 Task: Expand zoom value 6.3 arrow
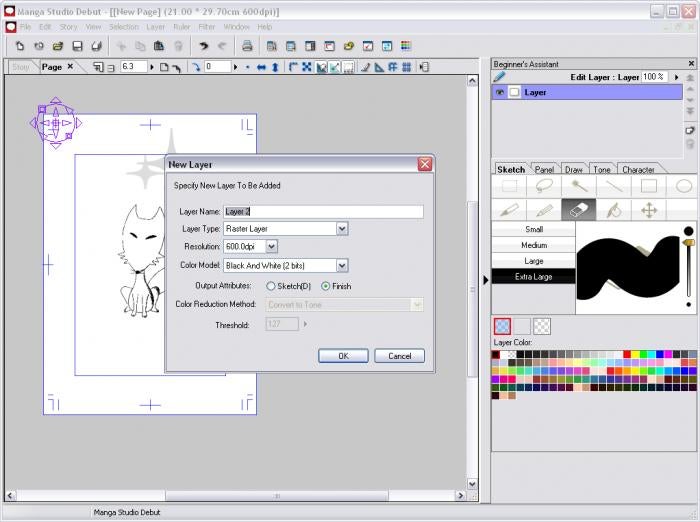(152, 67)
